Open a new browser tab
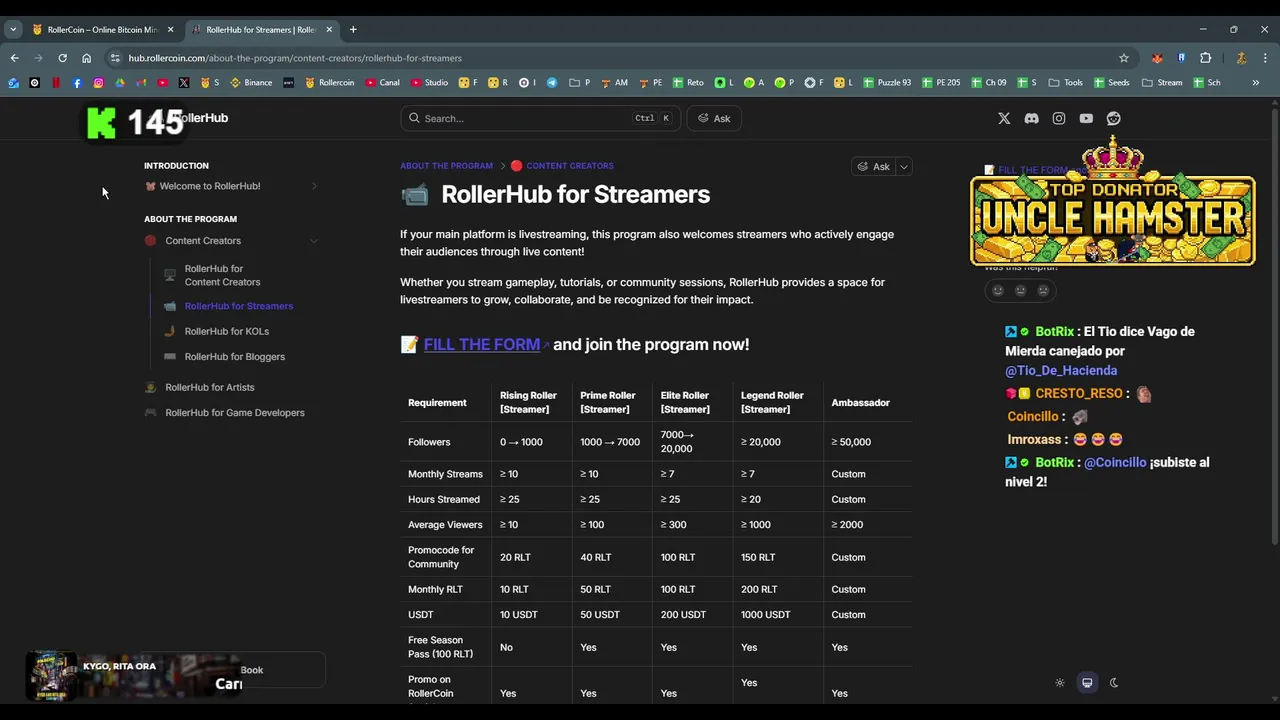 point(353,30)
